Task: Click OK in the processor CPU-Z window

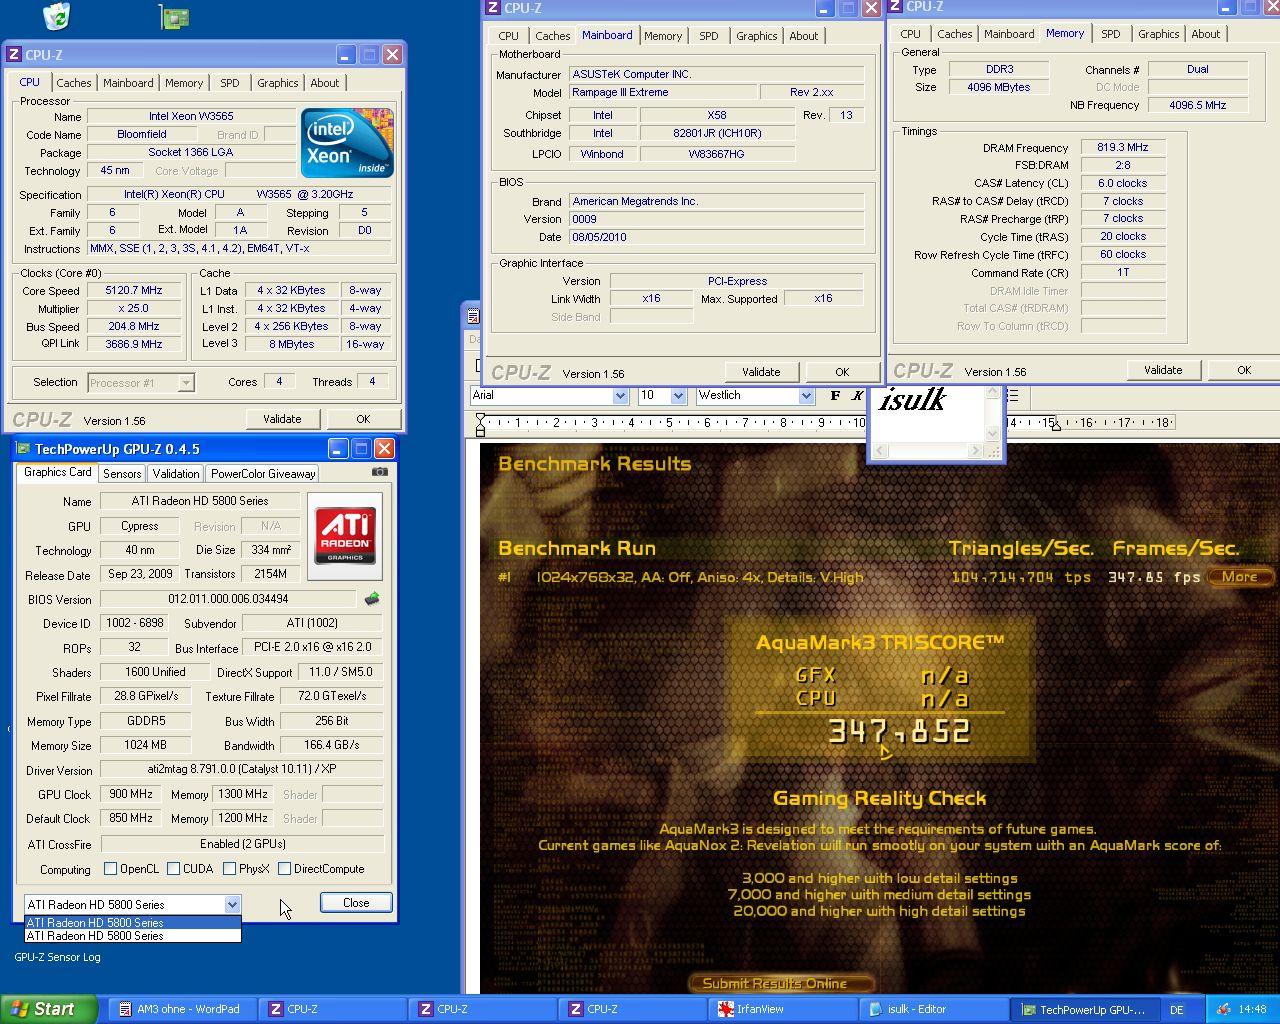Action: click(x=363, y=419)
